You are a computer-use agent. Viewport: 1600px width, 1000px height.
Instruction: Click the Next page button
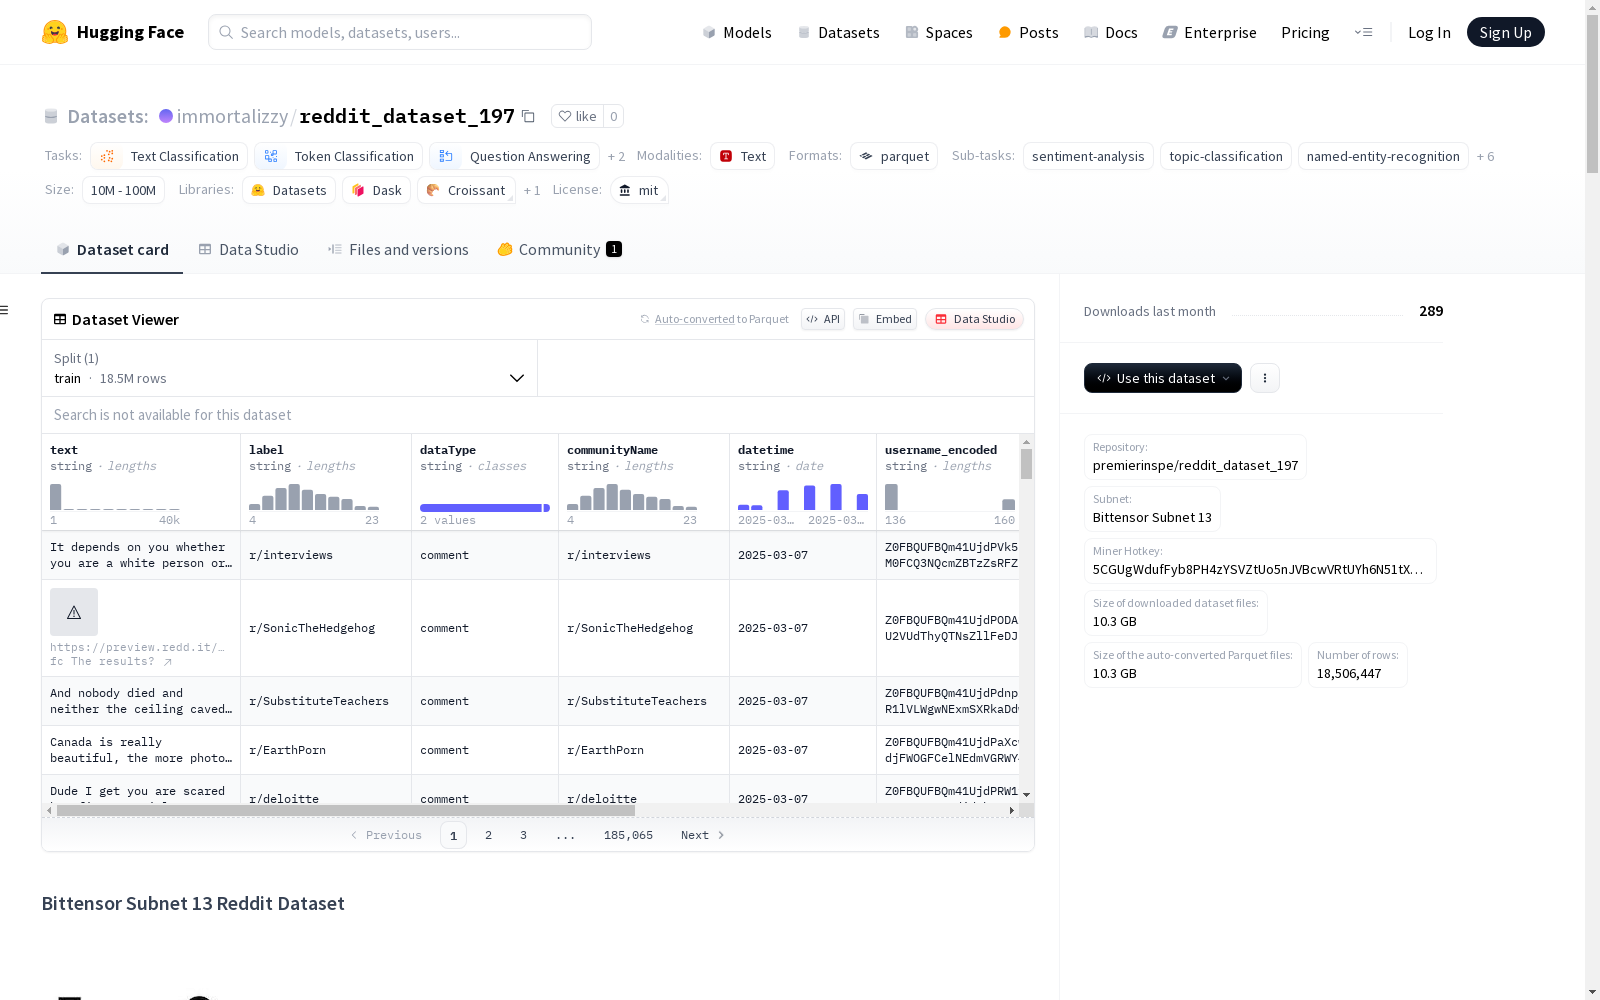tap(702, 835)
